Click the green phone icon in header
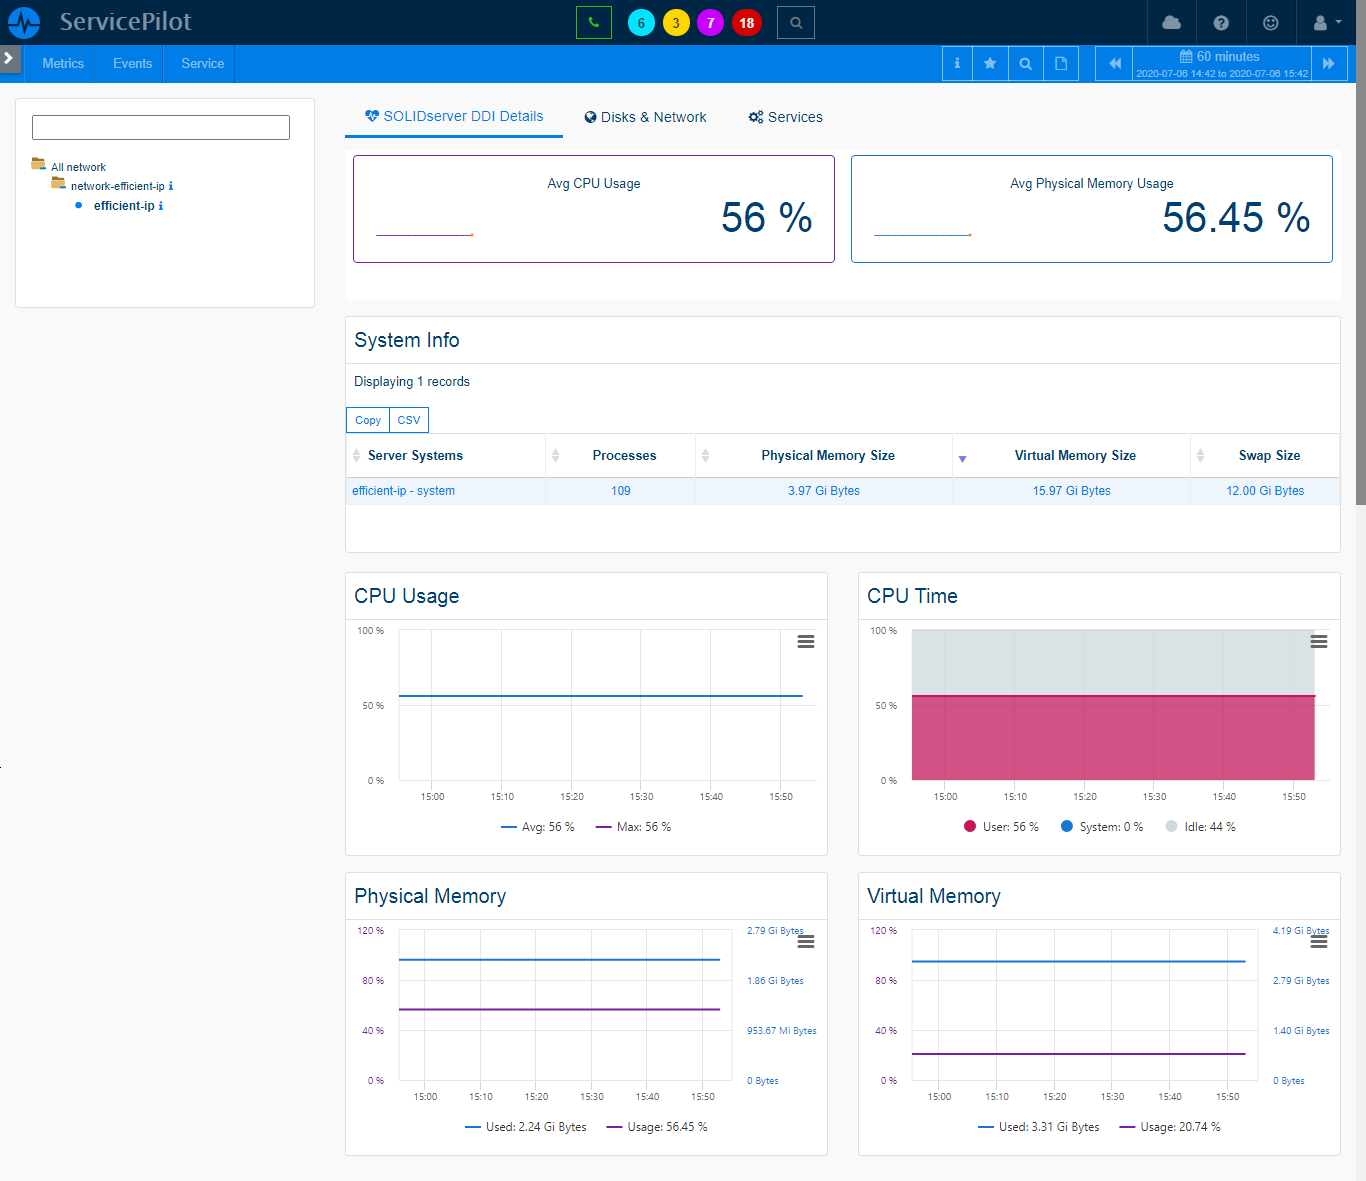This screenshot has width=1366, height=1181. click(x=593, y=23)
